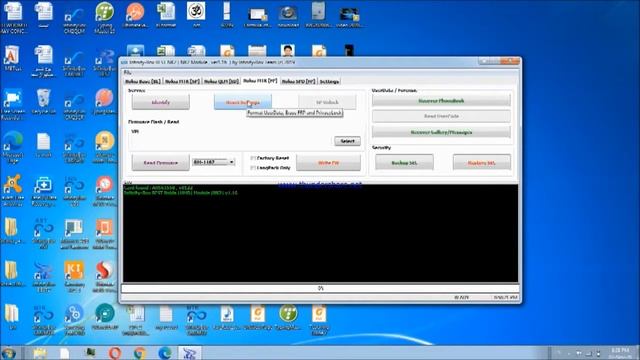Switch to the Nokia [QU] tab
Viewport: 640px width, 360px height.
221,81
